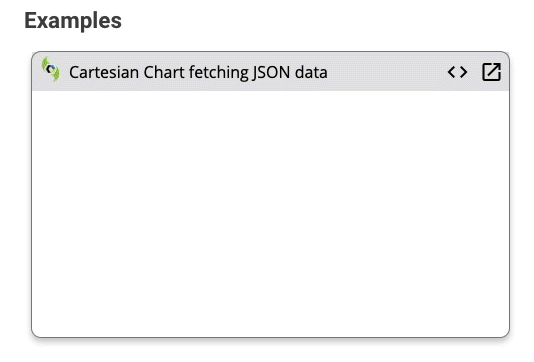Show the source code via angle-brackets icon
This screenshot has width=534, height=362.
pos(457,72)
